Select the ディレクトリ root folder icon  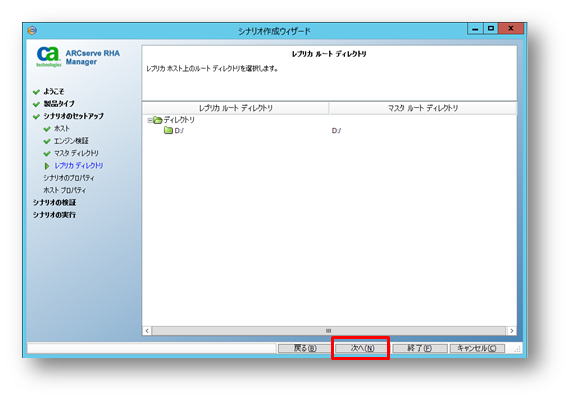coord(157,120)
